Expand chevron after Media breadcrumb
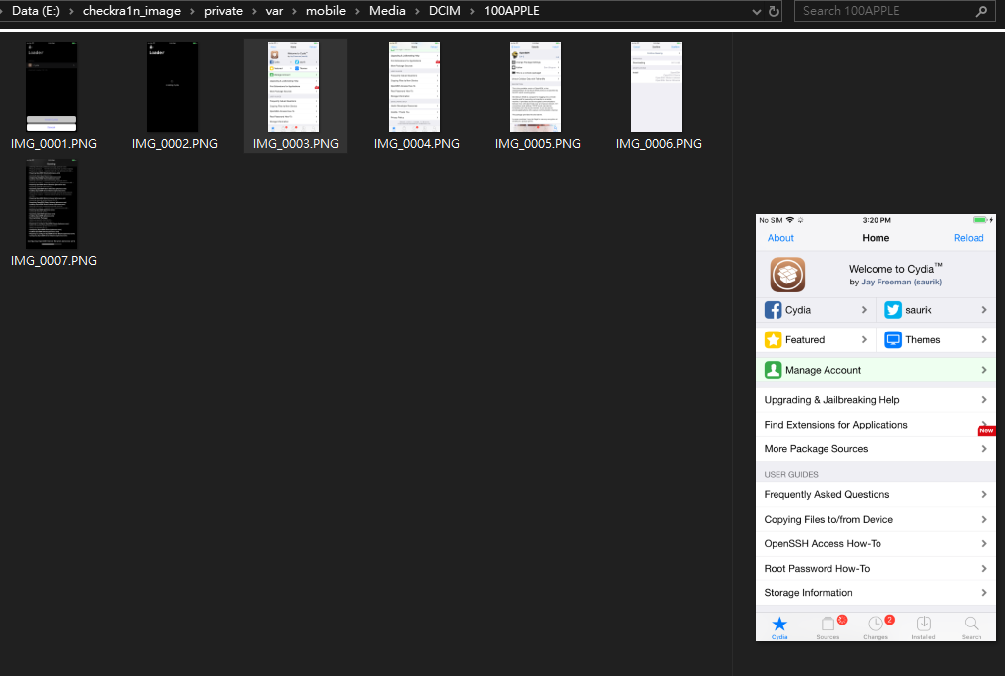Image resolution: width=1005 pixels, height=676 pixels. click(417, 12)
